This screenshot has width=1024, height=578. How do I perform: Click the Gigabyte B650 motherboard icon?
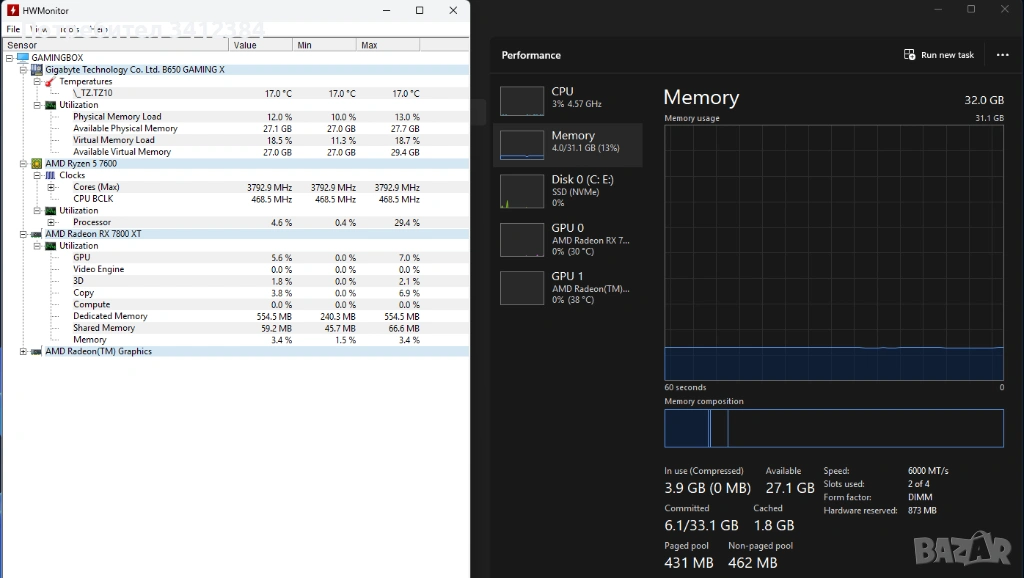click(37, 70)
